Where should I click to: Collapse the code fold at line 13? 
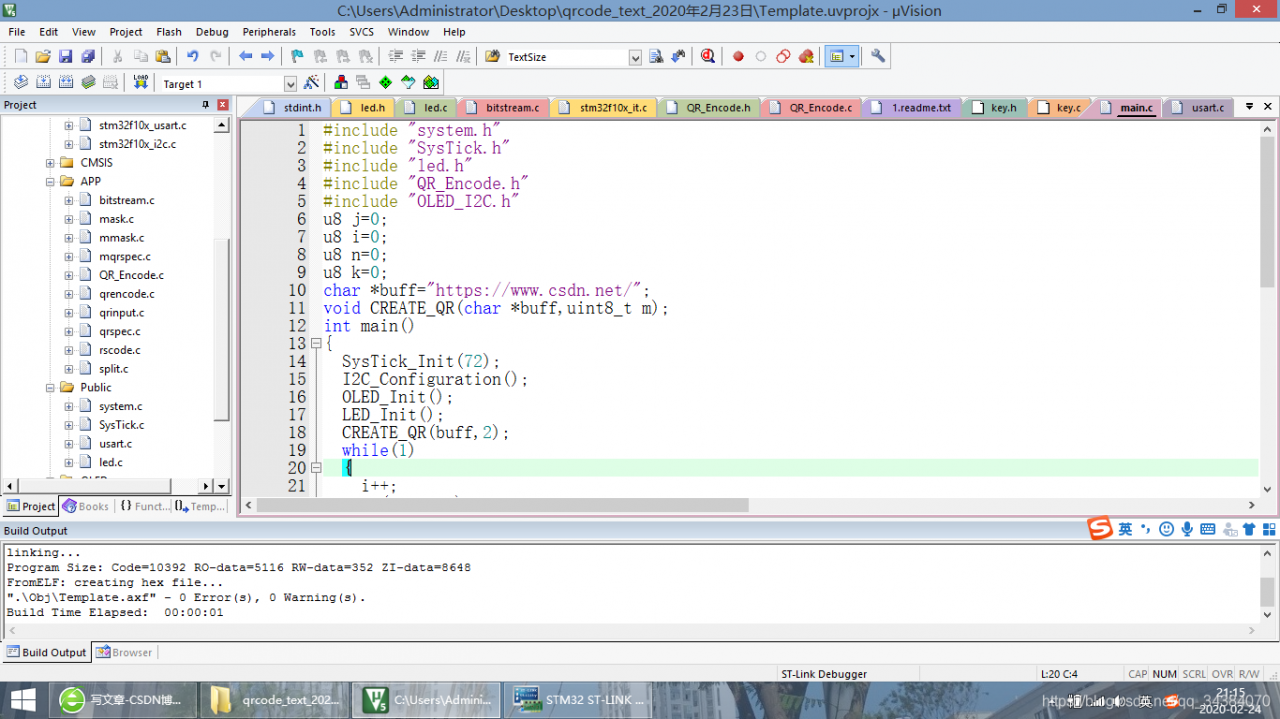(x=316, y=343)
